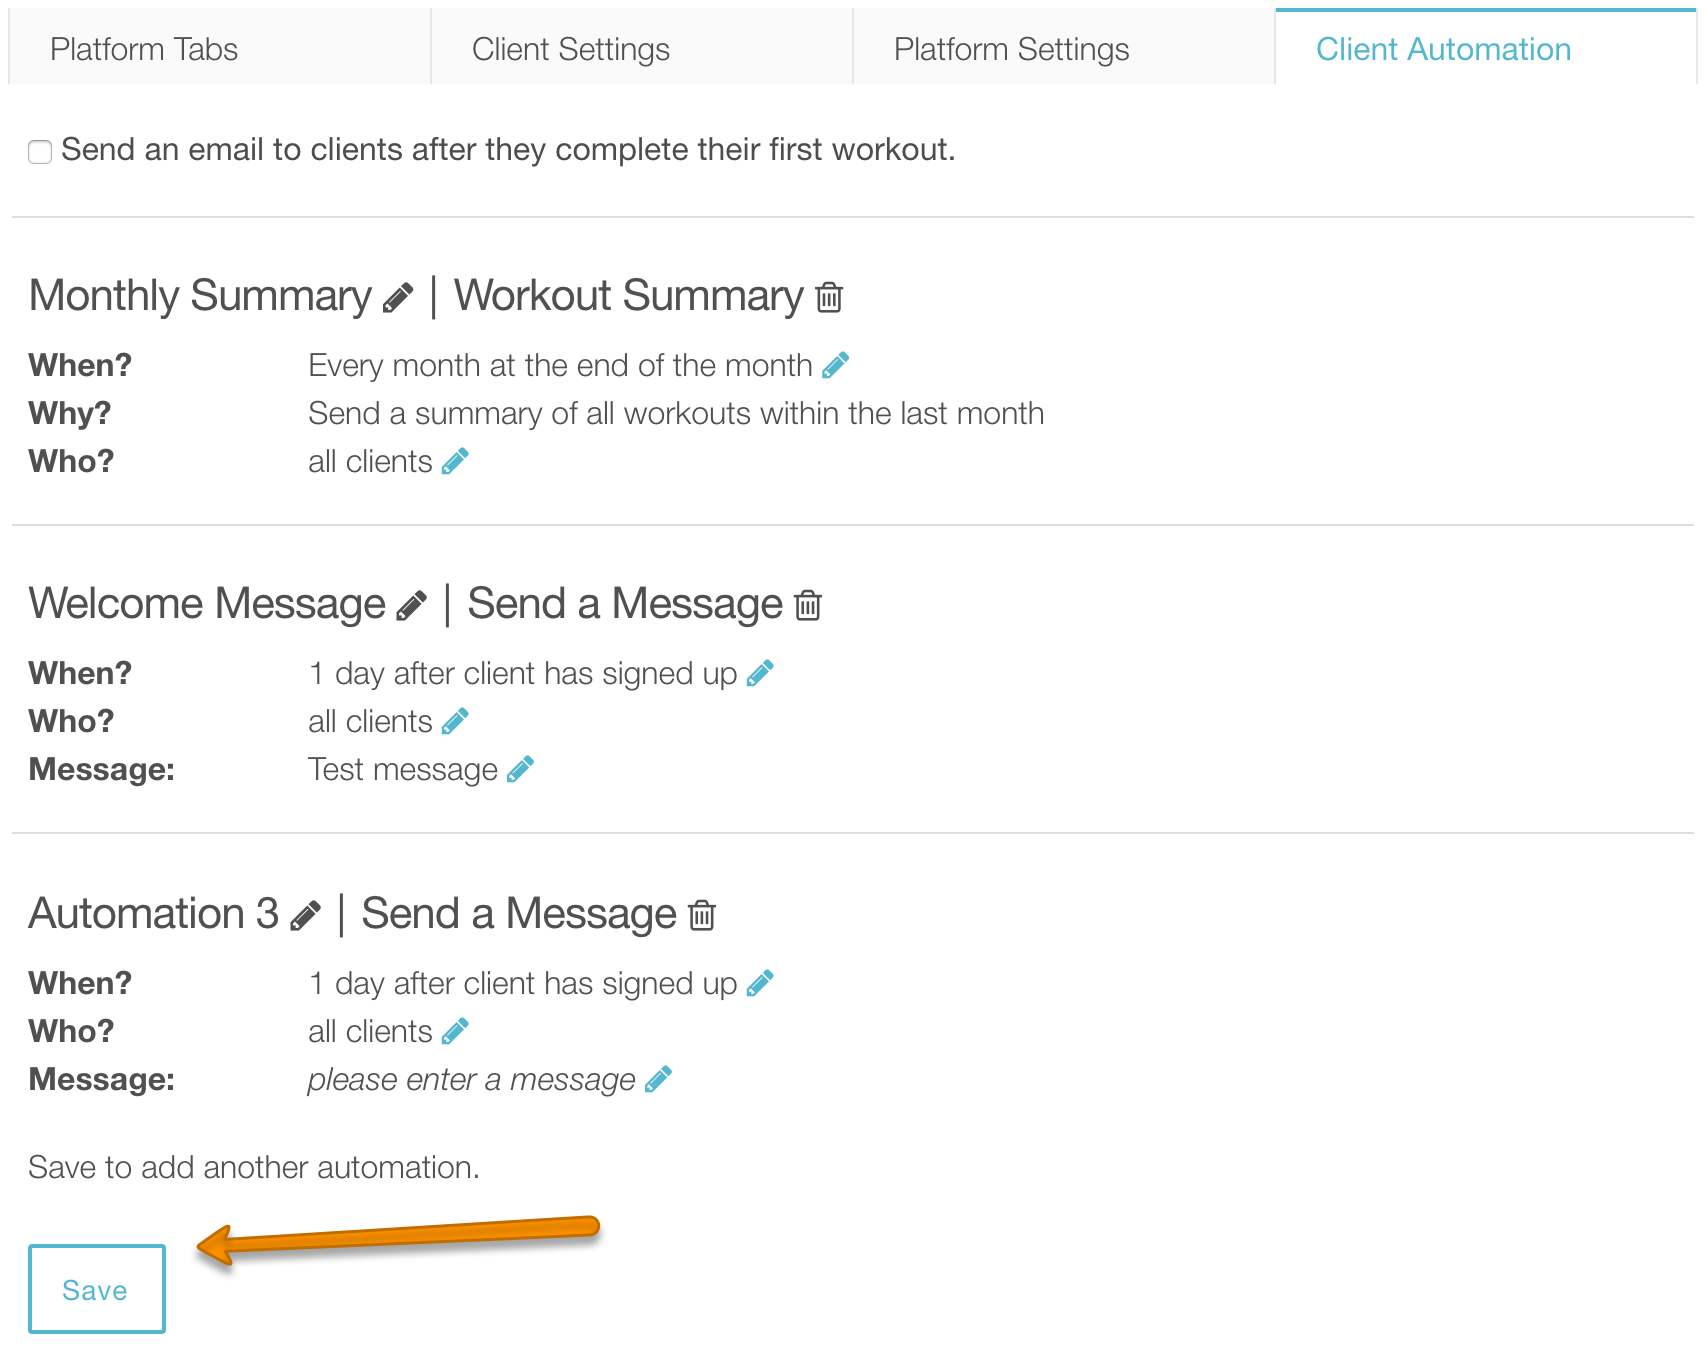Delete Automation 3

(x=700, y=915)
